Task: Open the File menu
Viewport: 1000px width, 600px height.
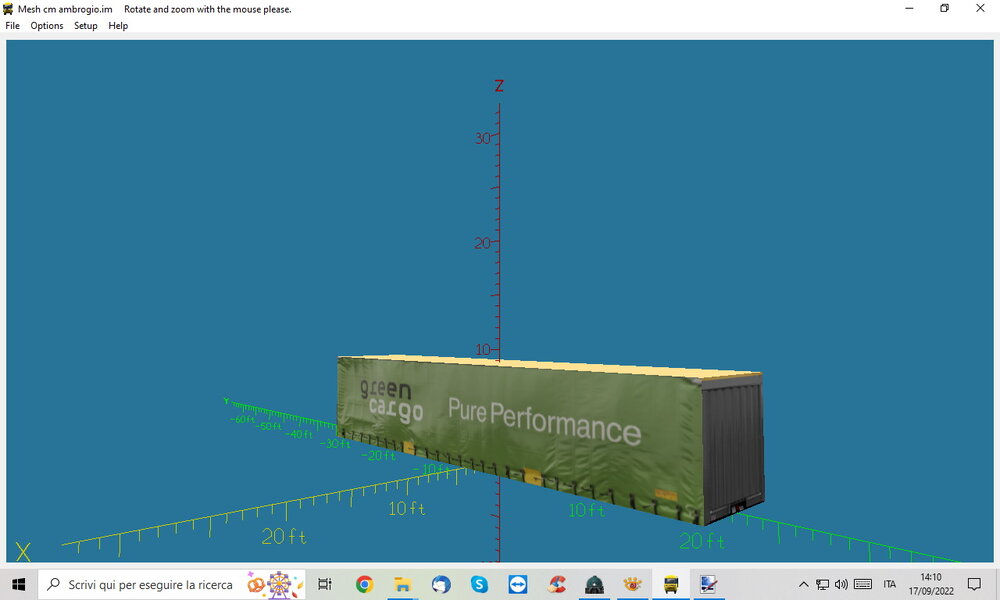Action: click(x=12, y=26)
